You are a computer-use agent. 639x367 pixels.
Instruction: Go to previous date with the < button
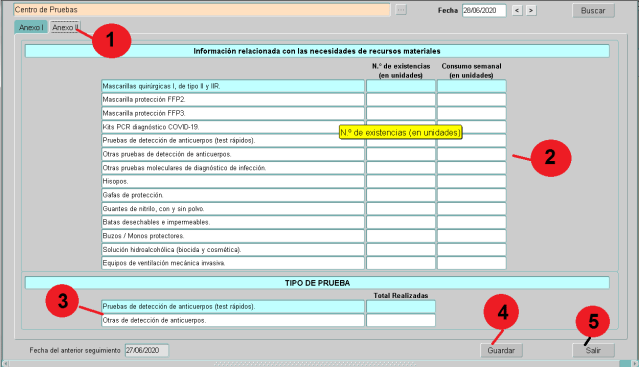(517, 11)
